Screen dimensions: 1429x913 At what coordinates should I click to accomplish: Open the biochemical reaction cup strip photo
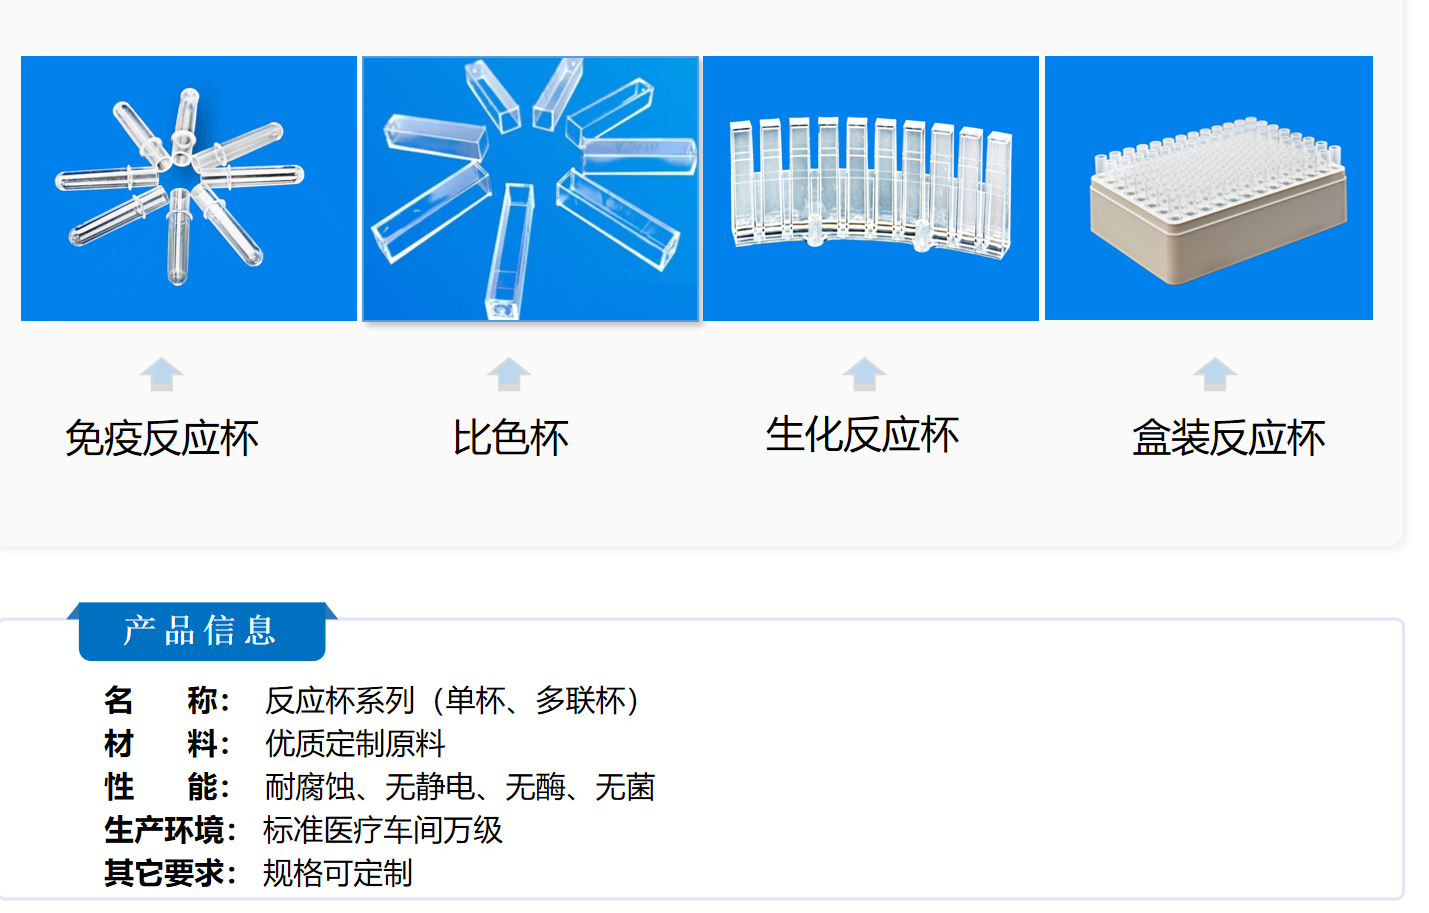pos(871,188)
